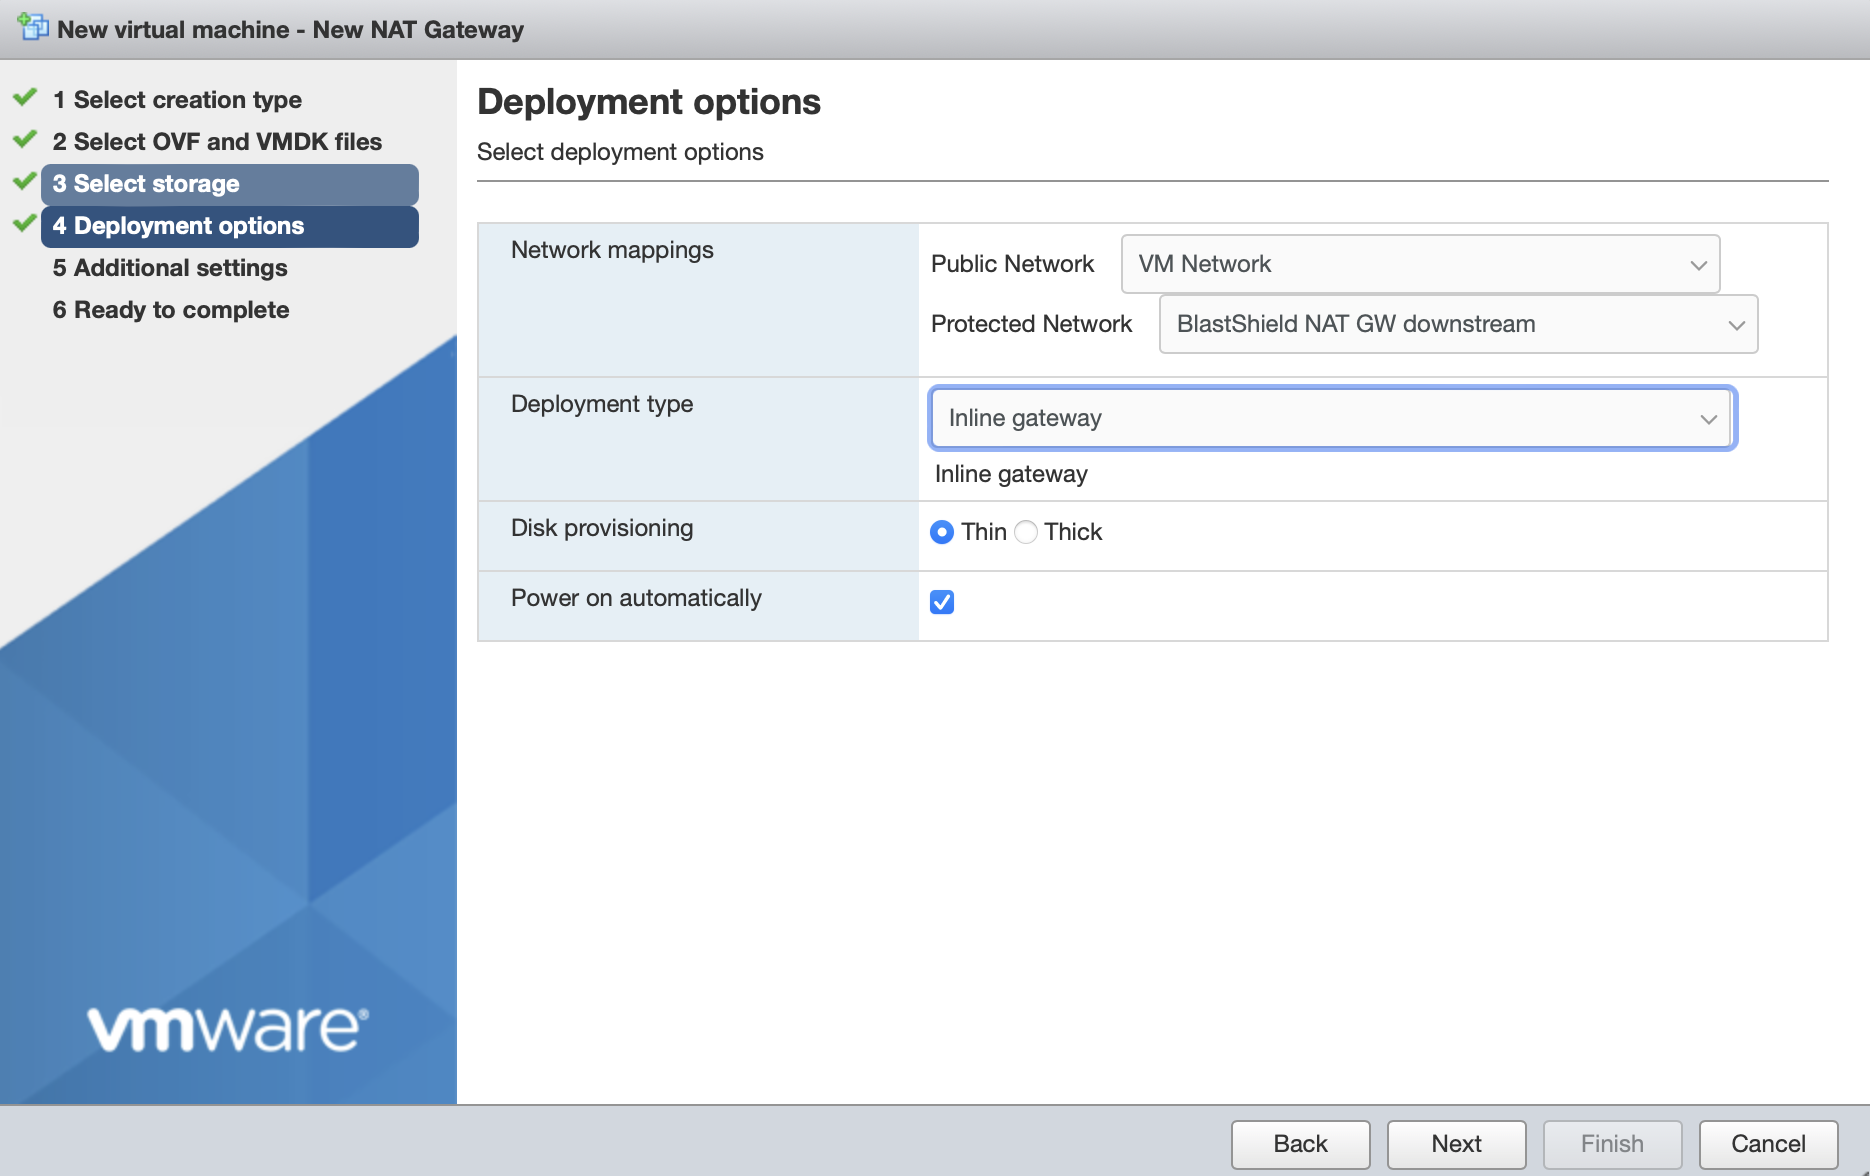Click the Next button
Viewport: 1870px width, 1176px height.
[x=1455, y=1143]
